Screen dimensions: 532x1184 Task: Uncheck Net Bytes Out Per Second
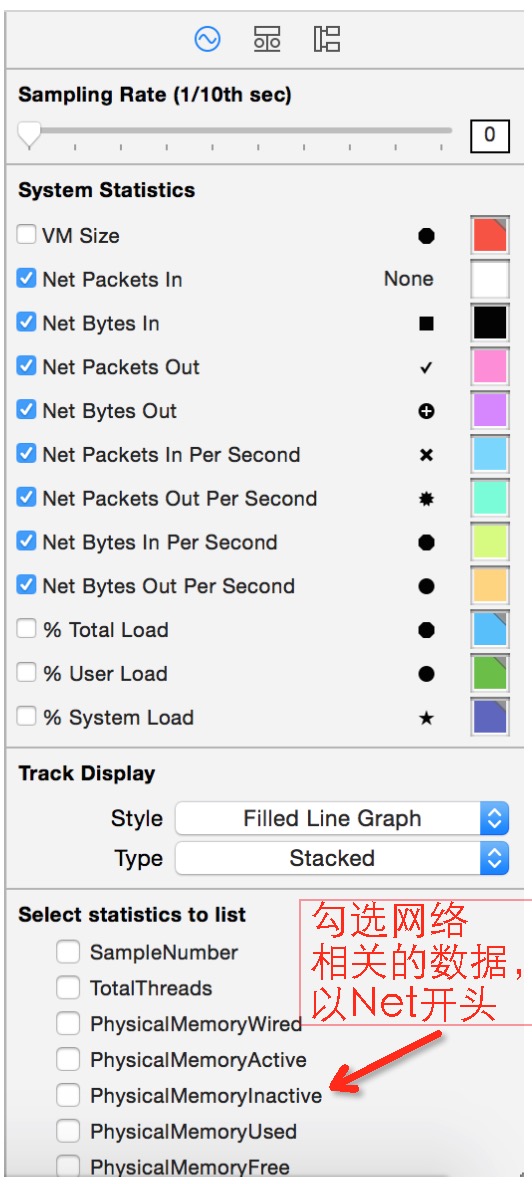coord(26,585)
